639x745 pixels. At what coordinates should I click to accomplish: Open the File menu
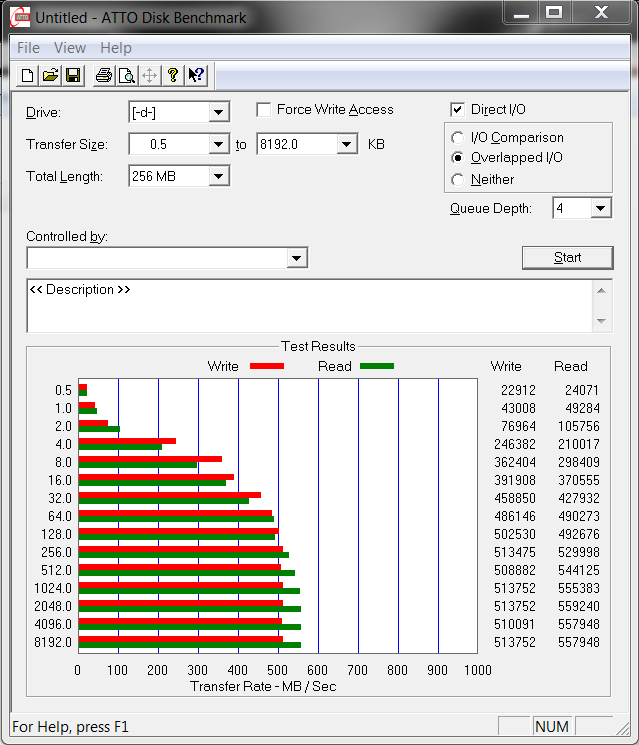[28, 48]
